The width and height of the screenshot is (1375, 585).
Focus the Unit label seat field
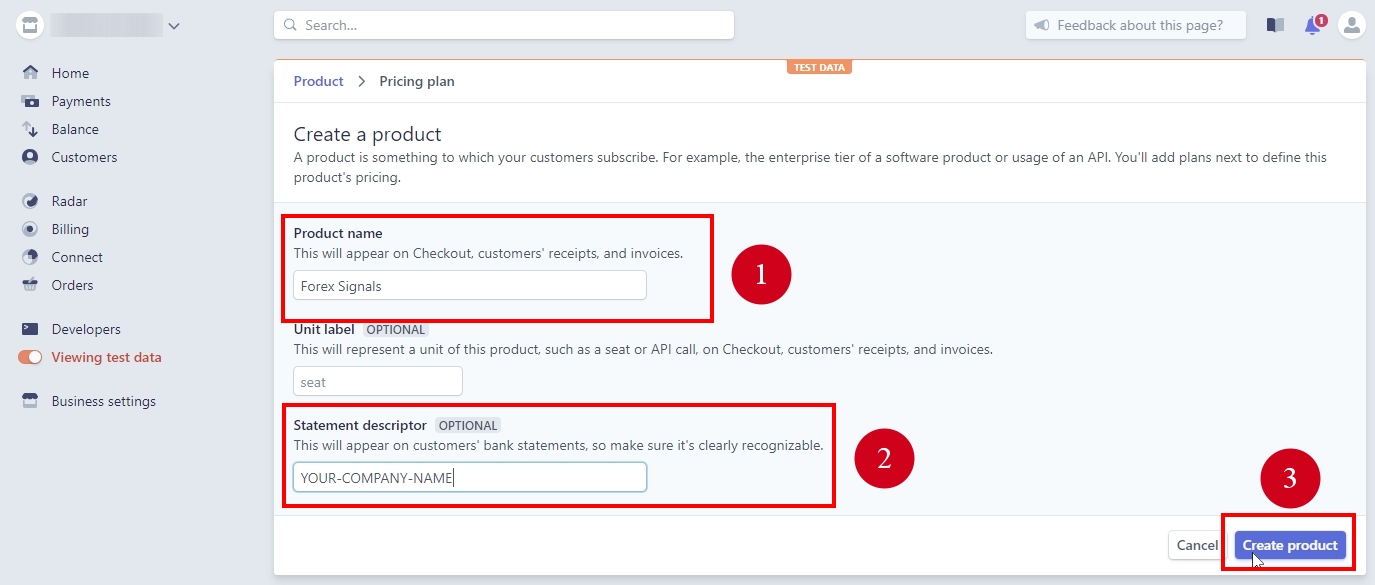[x=378, y=382]
